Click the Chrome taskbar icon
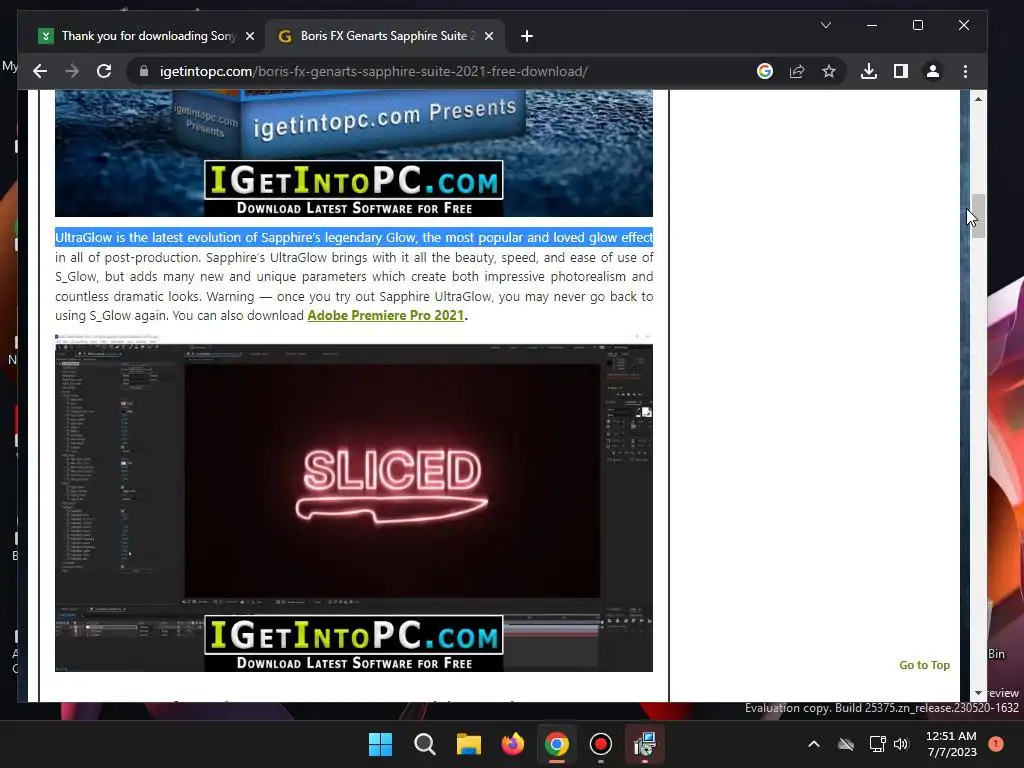This screenshot has height=768, width=1024. point(556,744)
